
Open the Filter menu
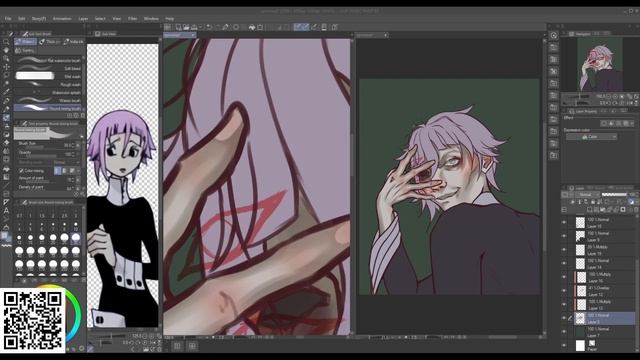[x=133, y=19]
